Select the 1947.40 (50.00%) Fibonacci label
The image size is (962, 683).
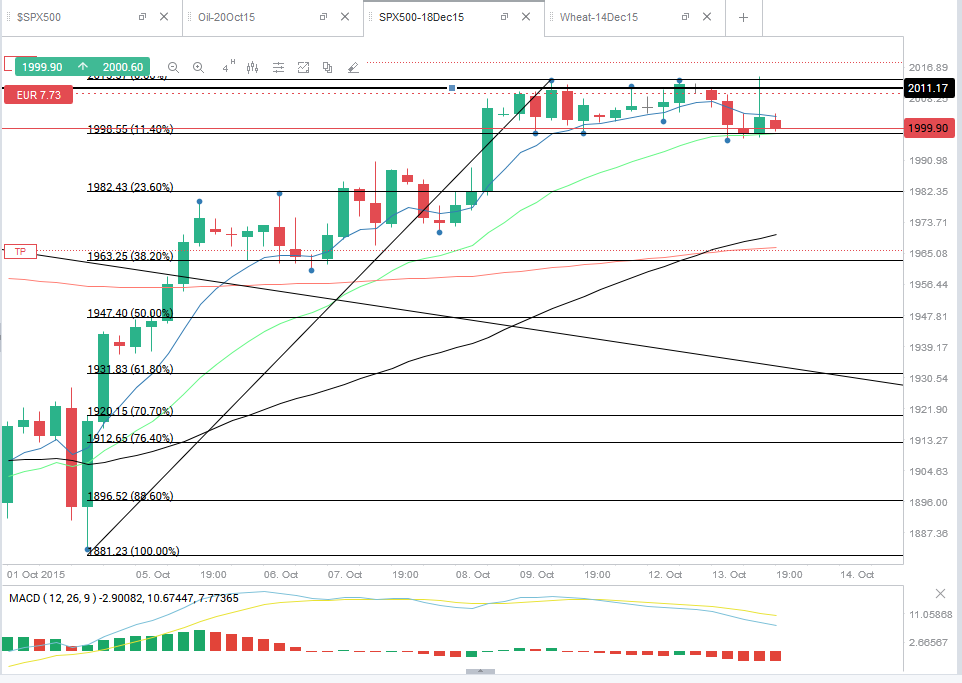[130, 313]
